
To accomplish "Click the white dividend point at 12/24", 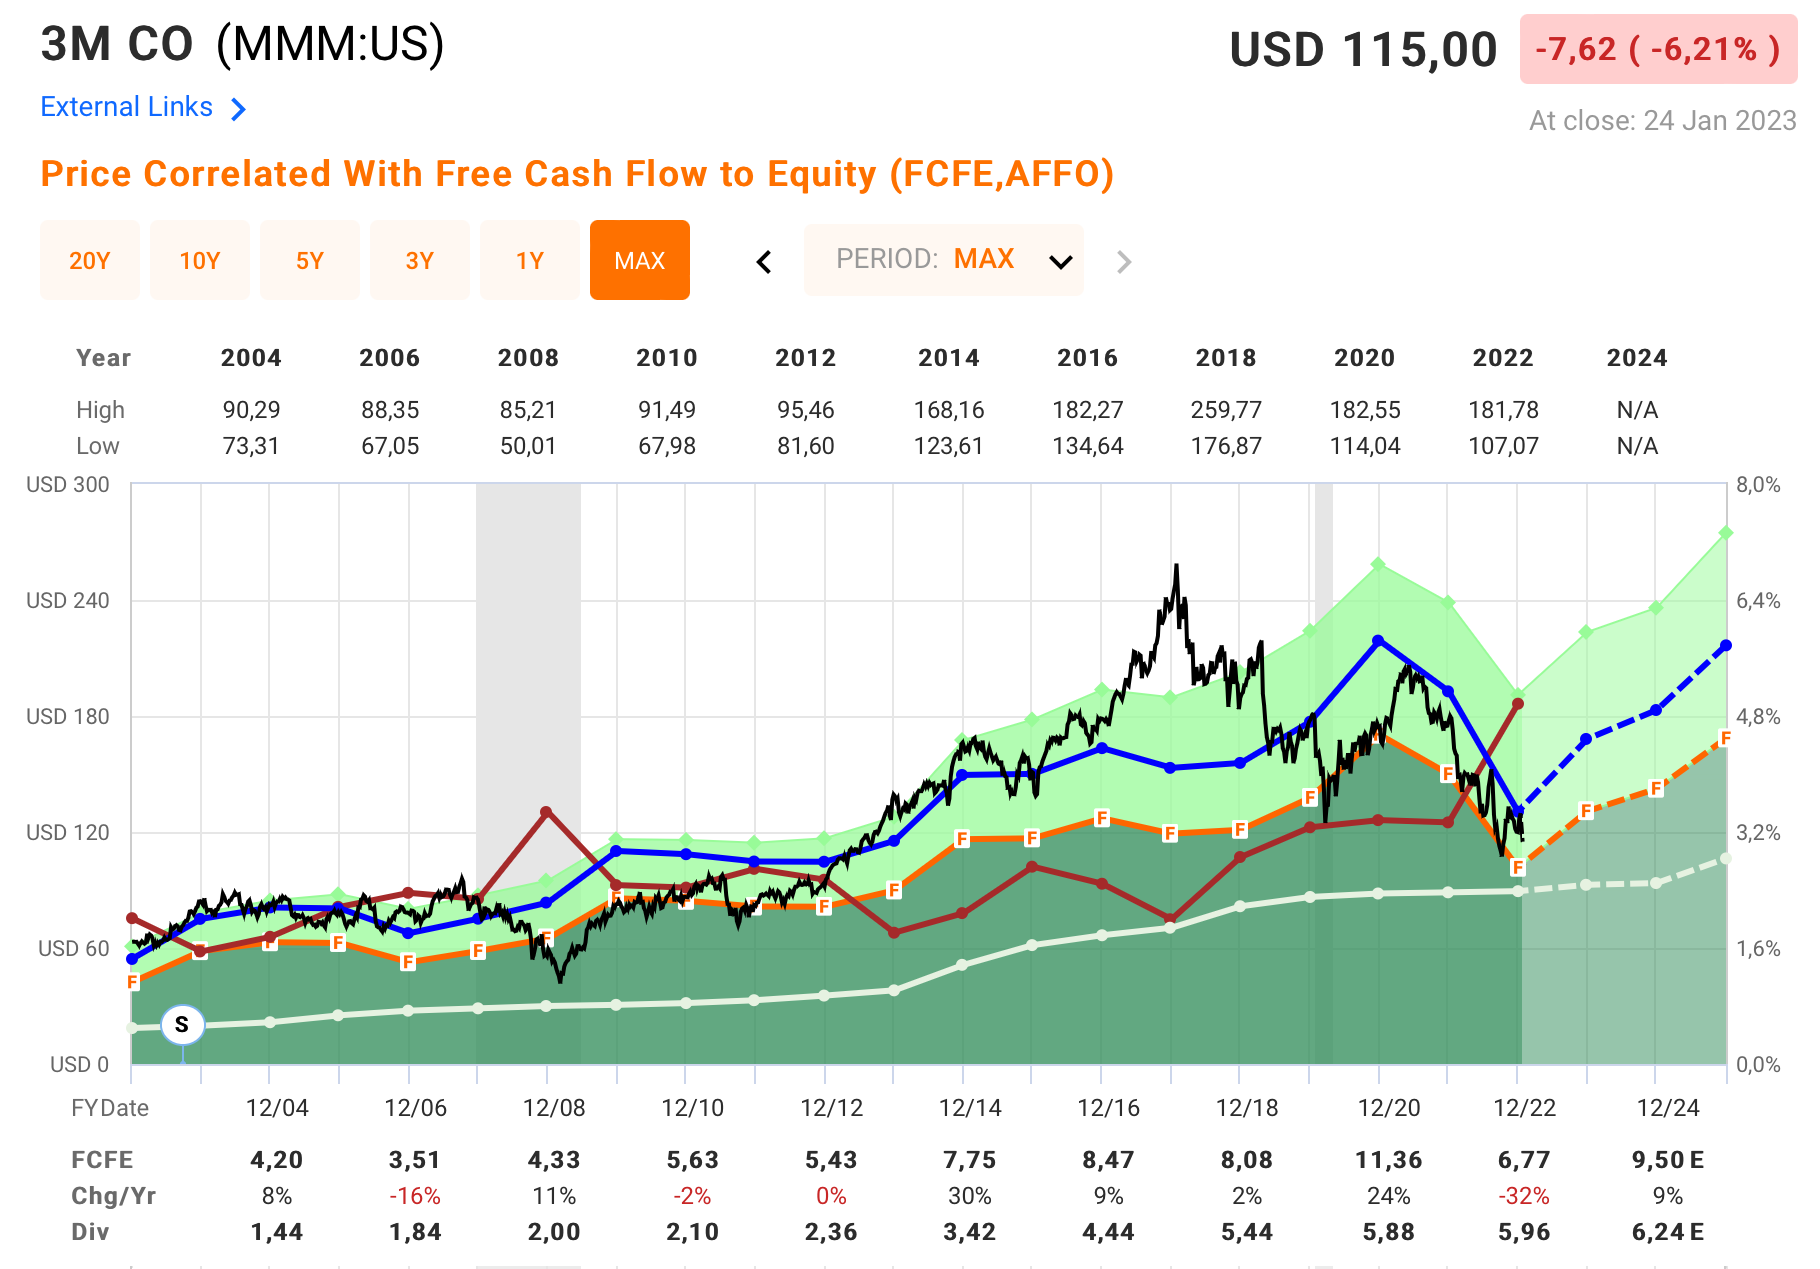I will (x=1656, y=883).
